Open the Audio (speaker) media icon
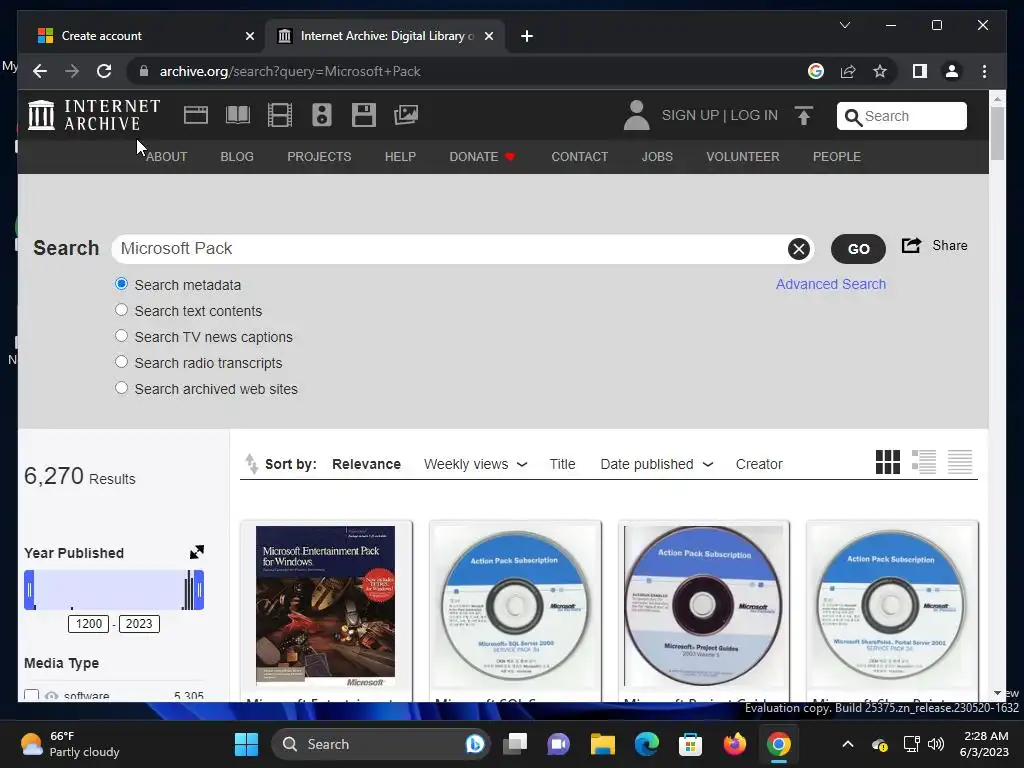Viewport: 1024px width, 768px height. [x=321, y=115]
